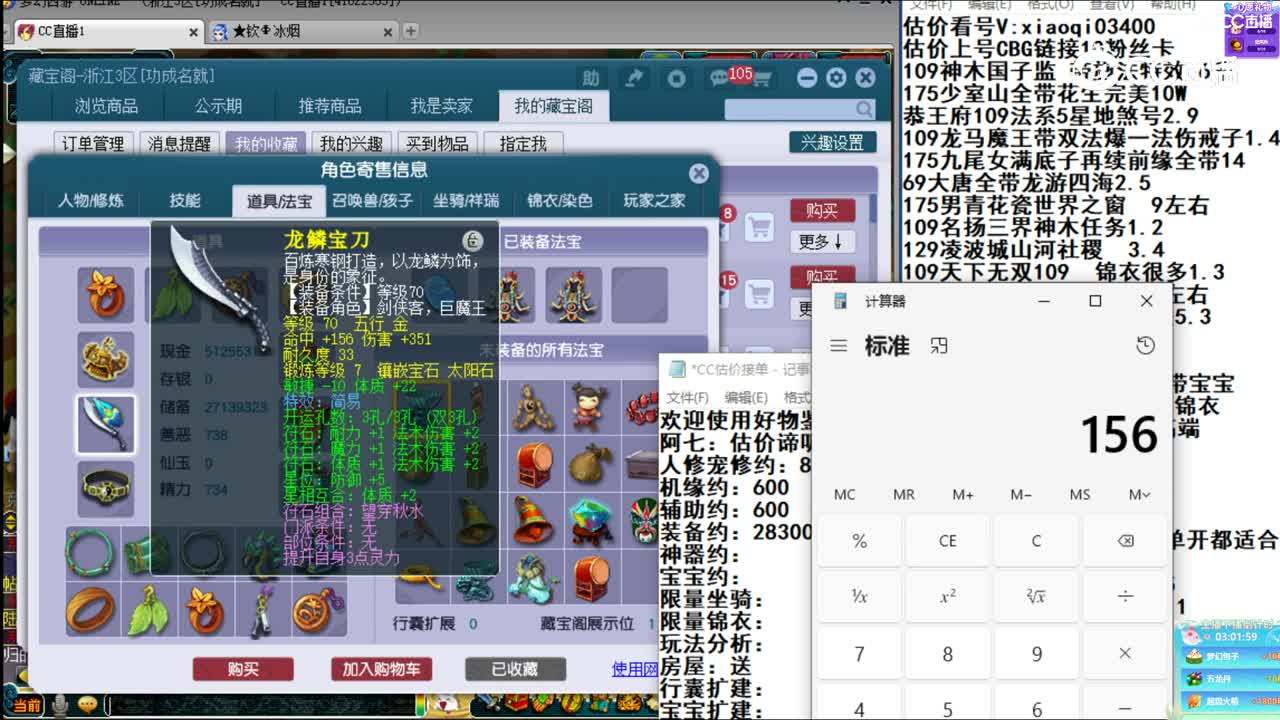
Task: Click the teal statue fabao icon
Action: coord(535,578)
